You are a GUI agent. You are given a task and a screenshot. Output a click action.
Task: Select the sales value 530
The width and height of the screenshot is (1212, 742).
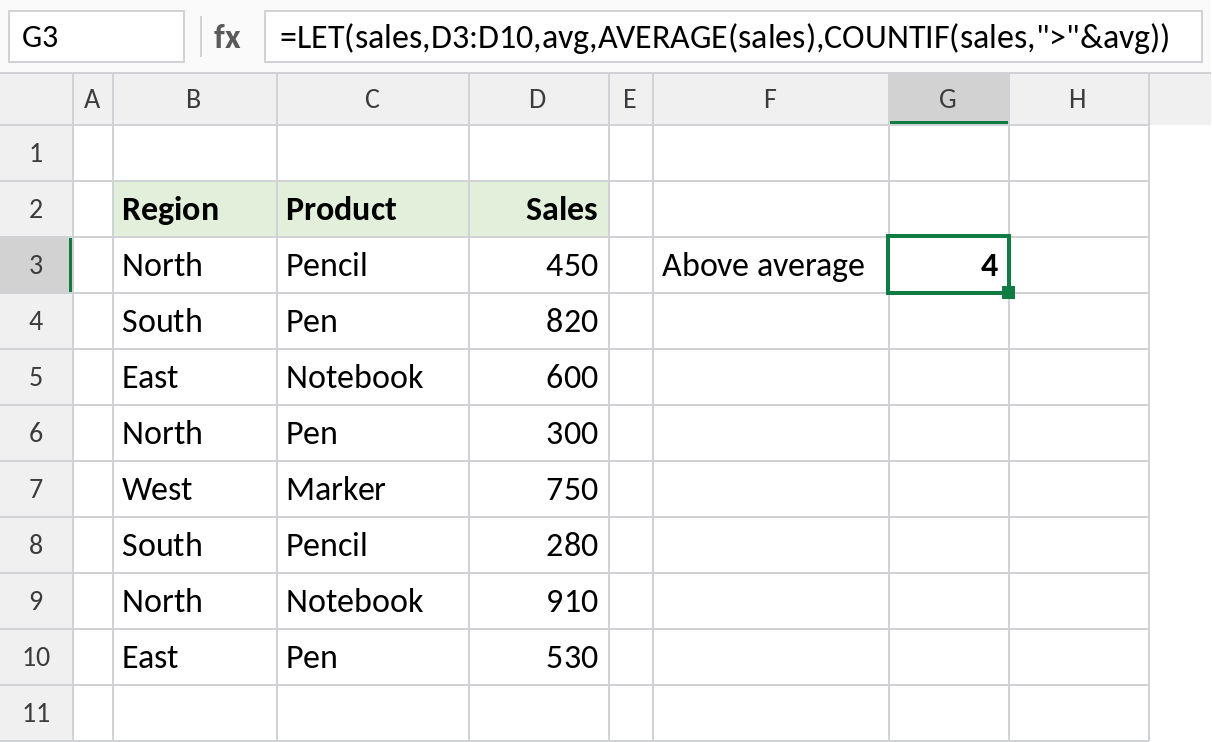tap(539, 657)
